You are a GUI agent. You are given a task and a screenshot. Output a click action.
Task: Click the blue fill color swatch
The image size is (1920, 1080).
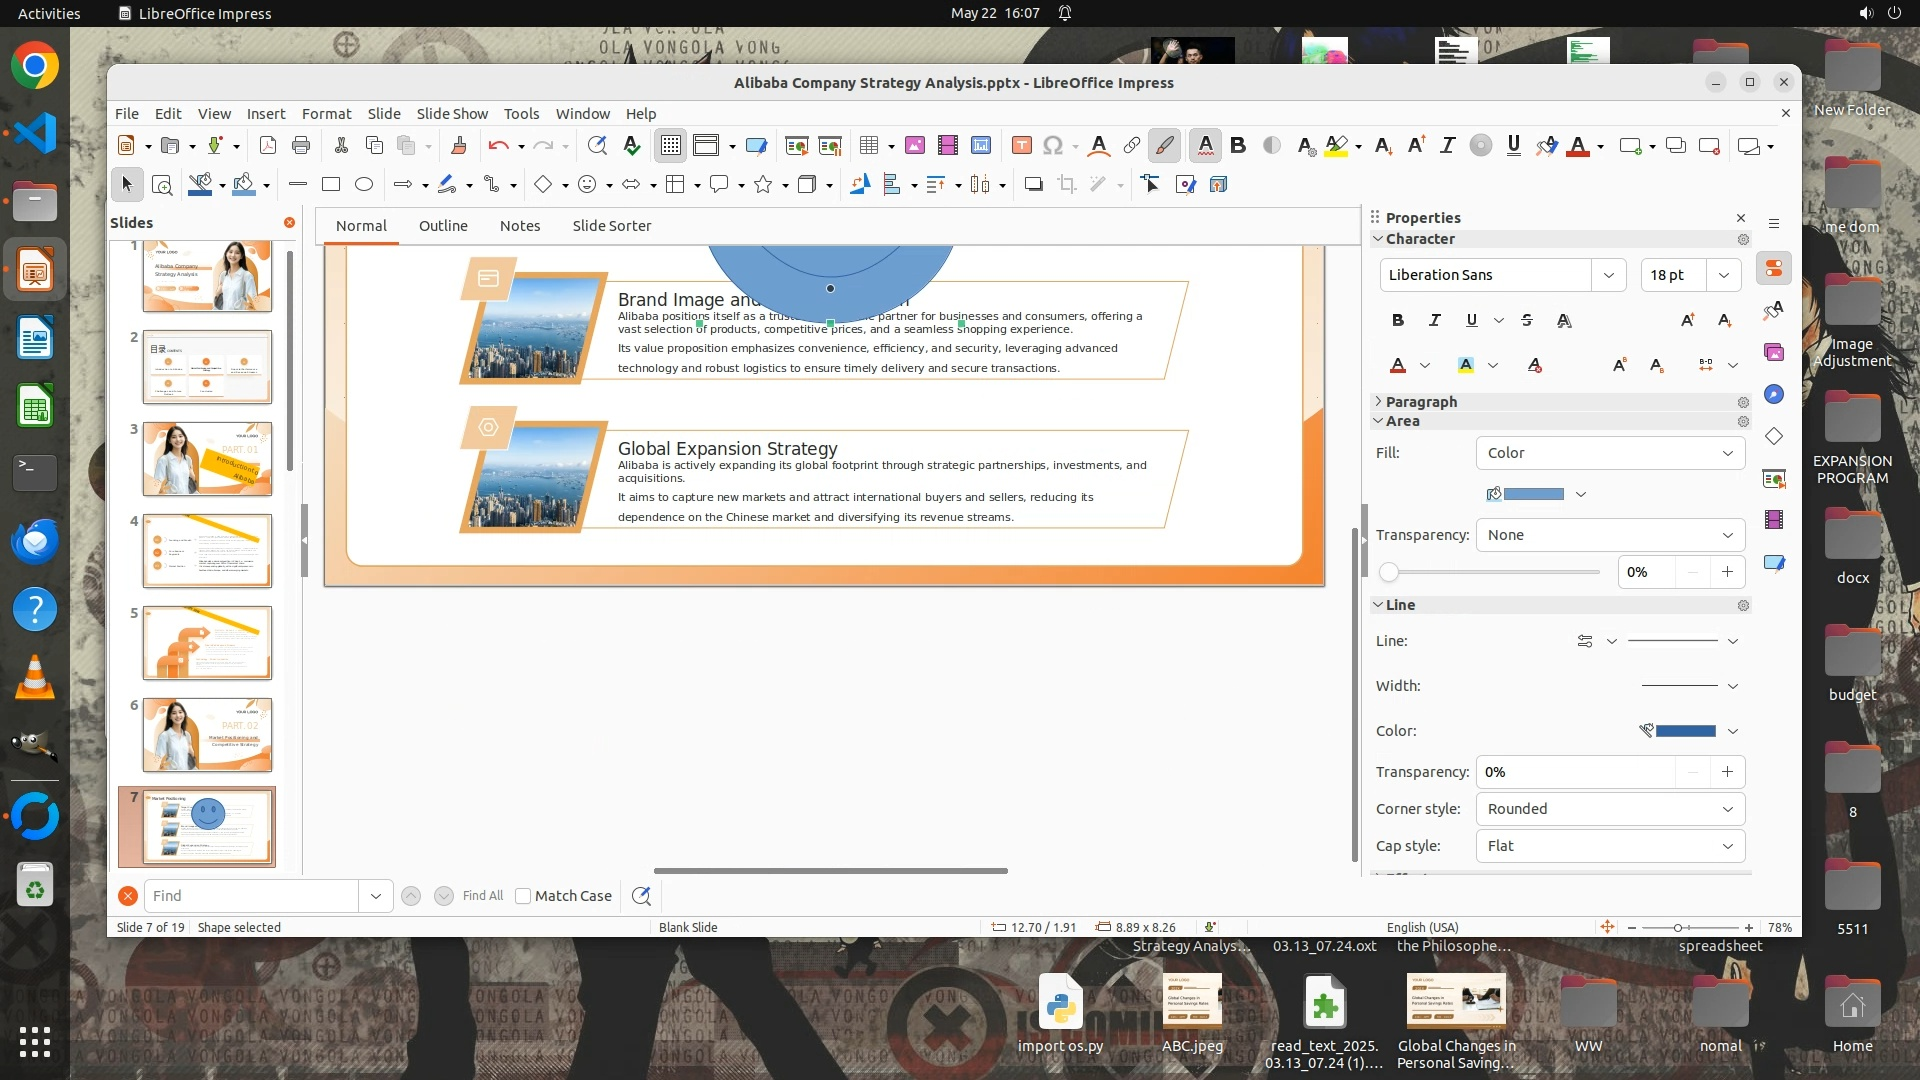(x=1533, y=494)
